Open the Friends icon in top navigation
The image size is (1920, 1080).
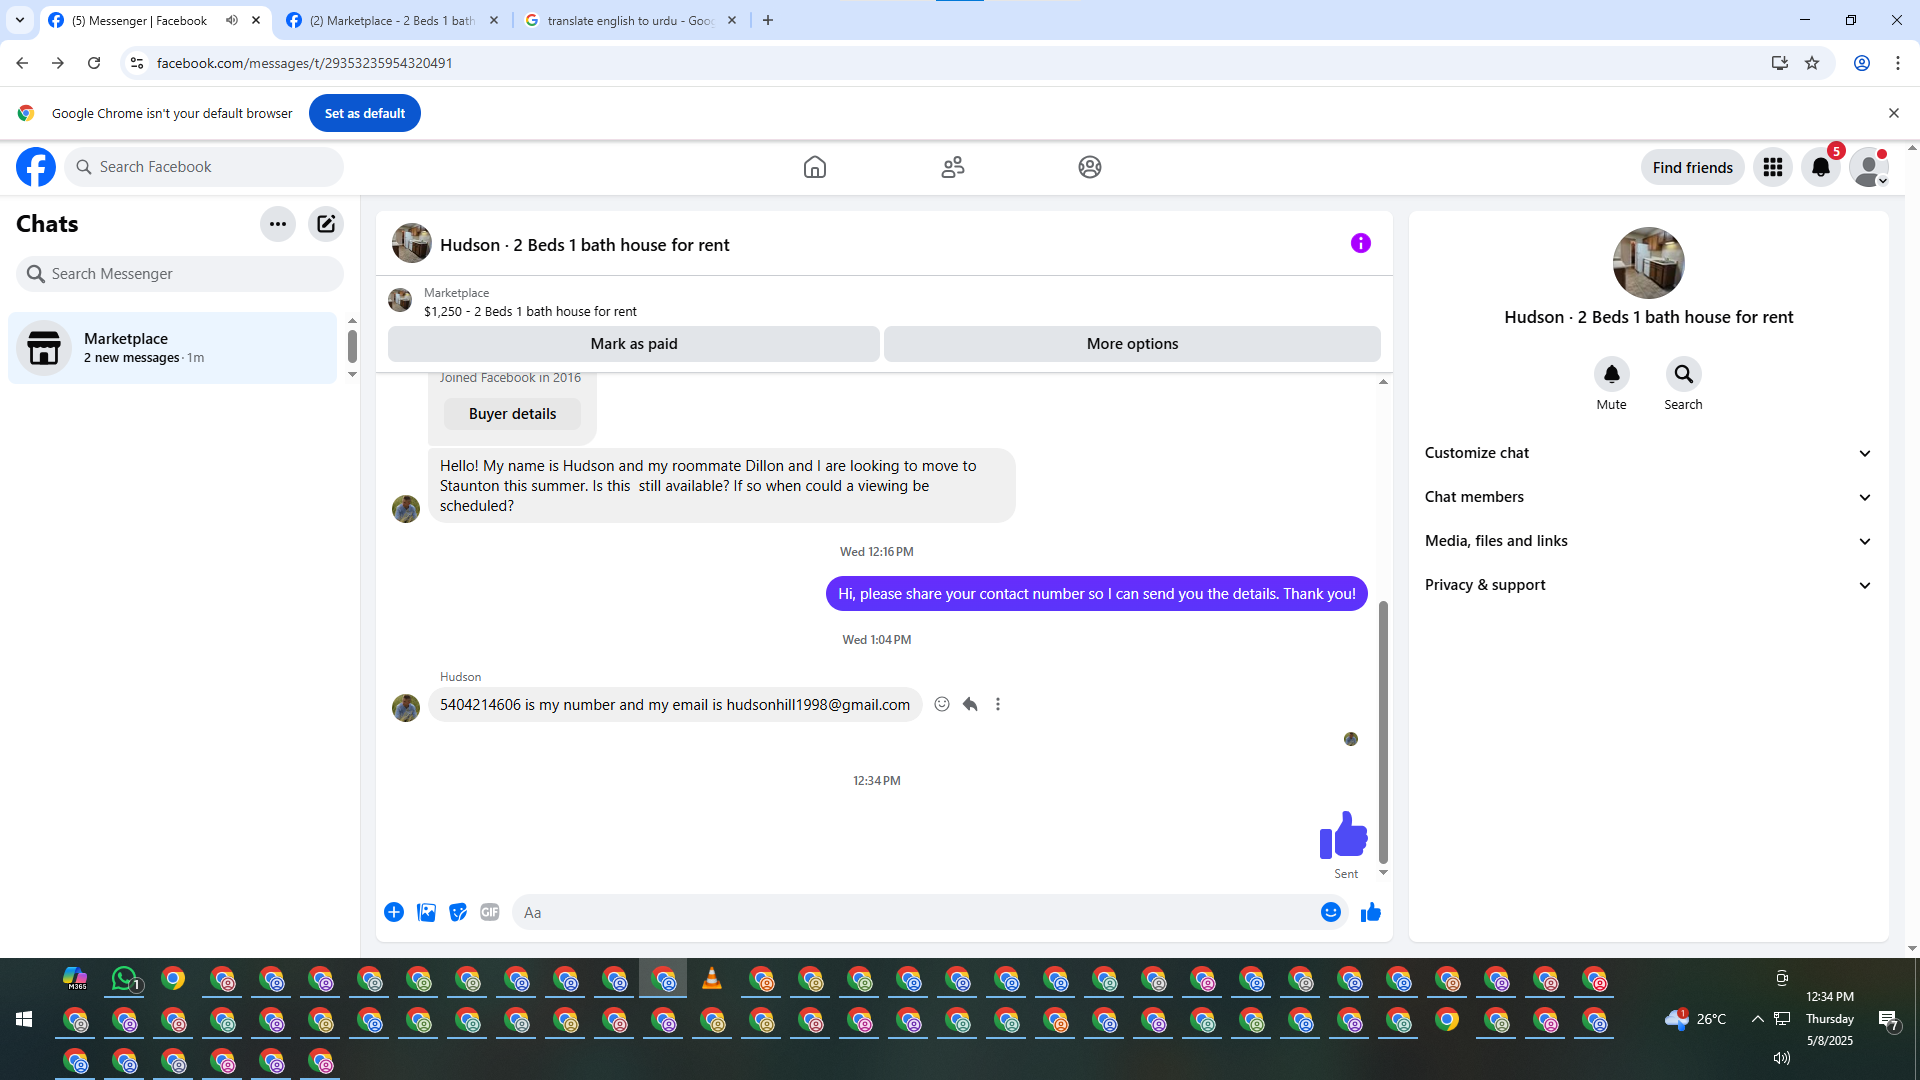pyautogui.click(x=953, y=167)
